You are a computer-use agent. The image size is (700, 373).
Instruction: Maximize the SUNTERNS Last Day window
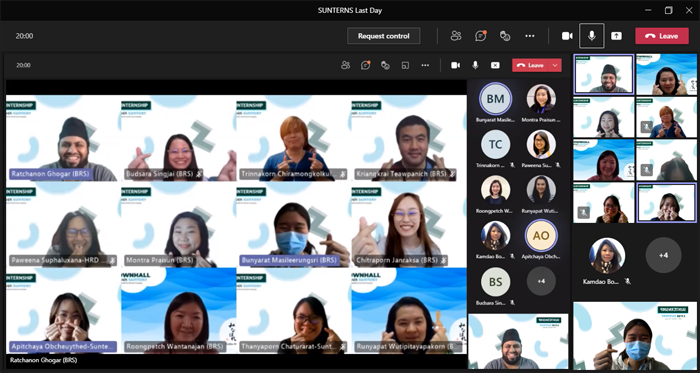pos(668,10)
